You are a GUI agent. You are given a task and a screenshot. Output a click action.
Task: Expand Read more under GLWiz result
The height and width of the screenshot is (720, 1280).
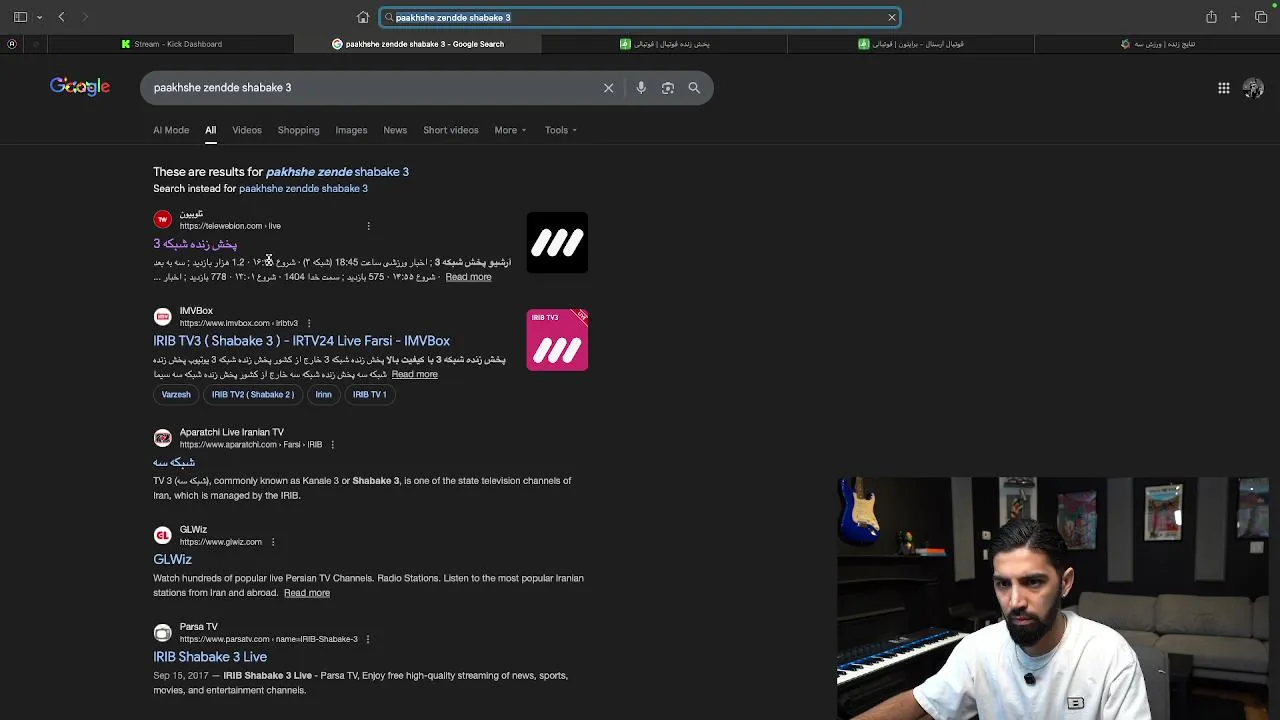tap(307, 593)
